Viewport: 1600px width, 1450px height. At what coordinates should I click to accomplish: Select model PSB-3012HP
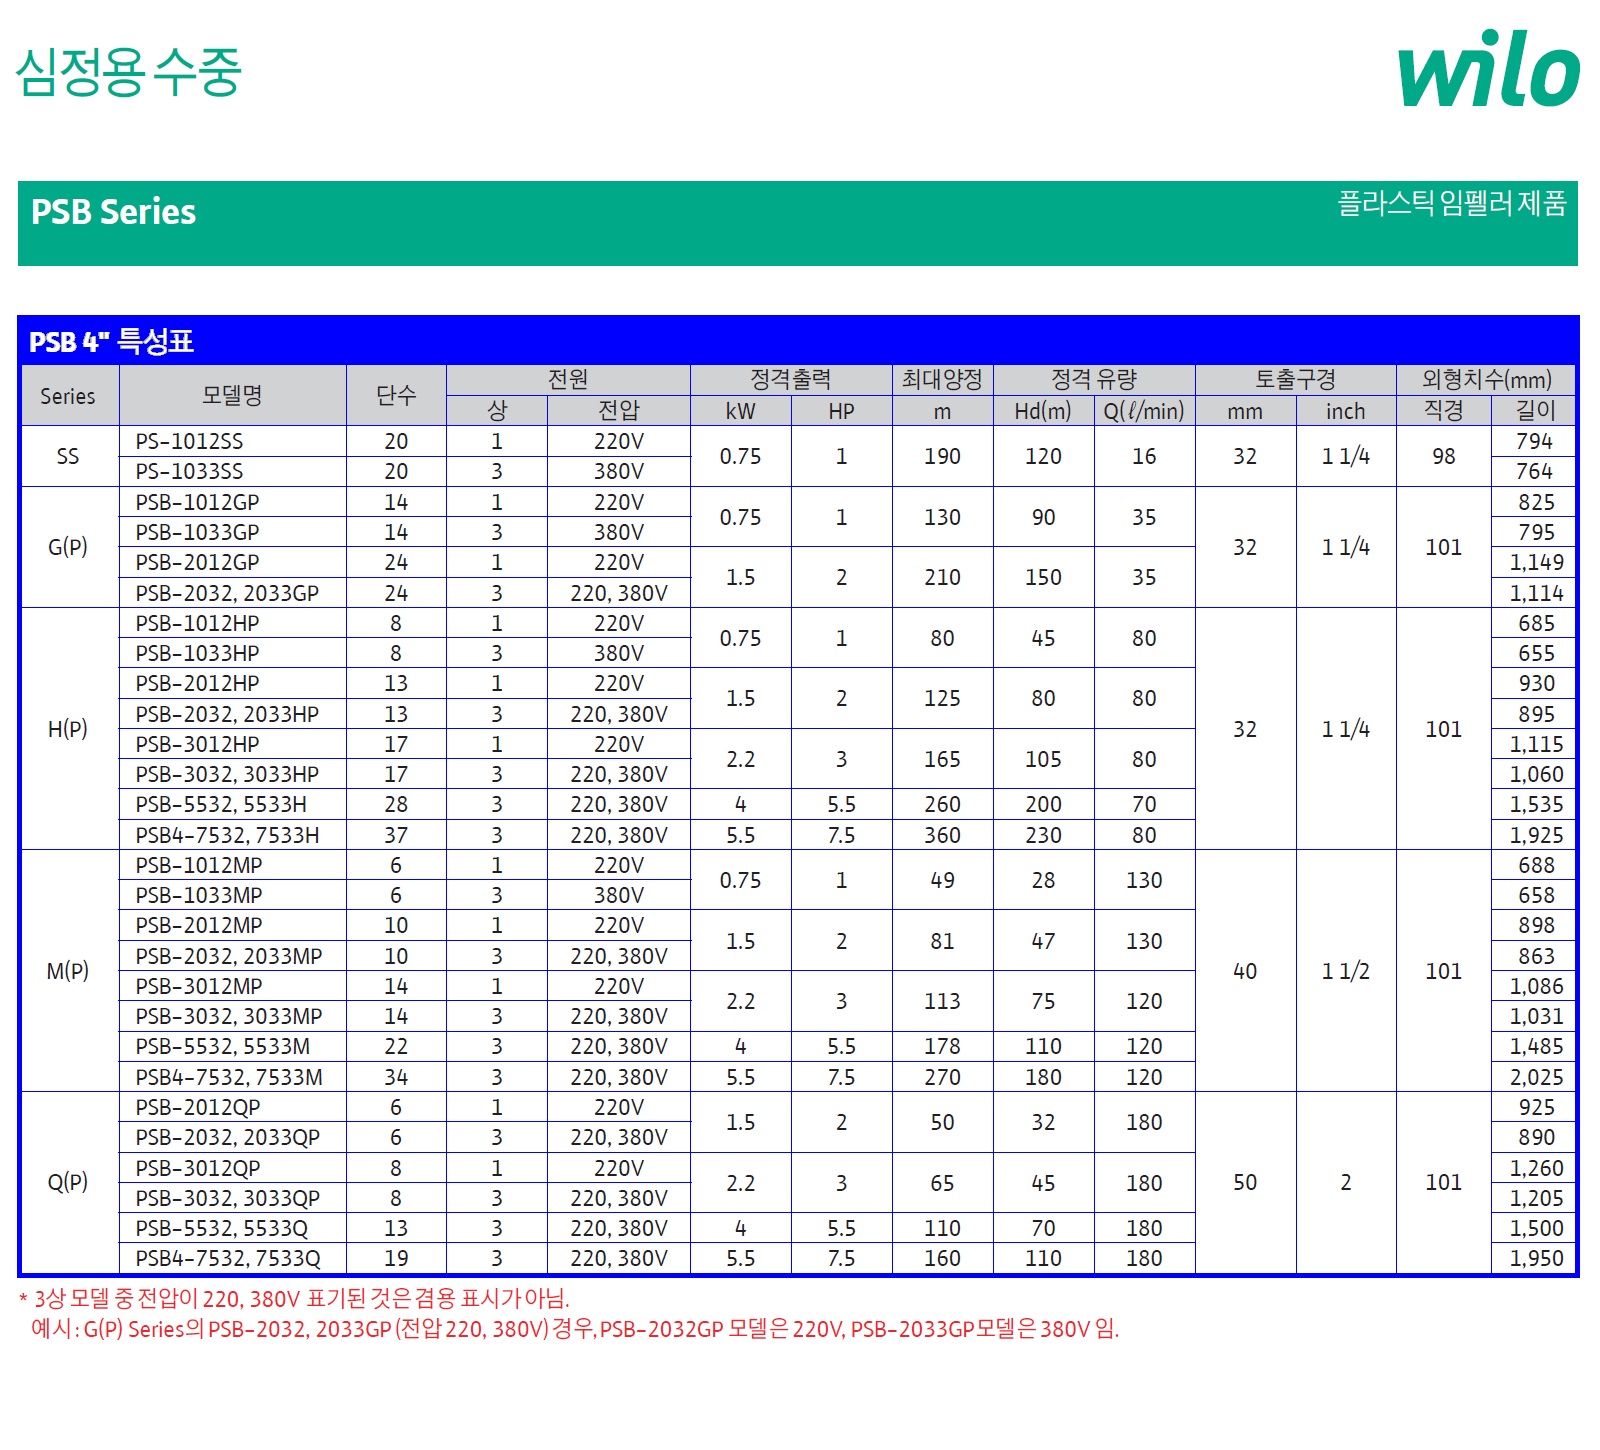tap(197, 744)
